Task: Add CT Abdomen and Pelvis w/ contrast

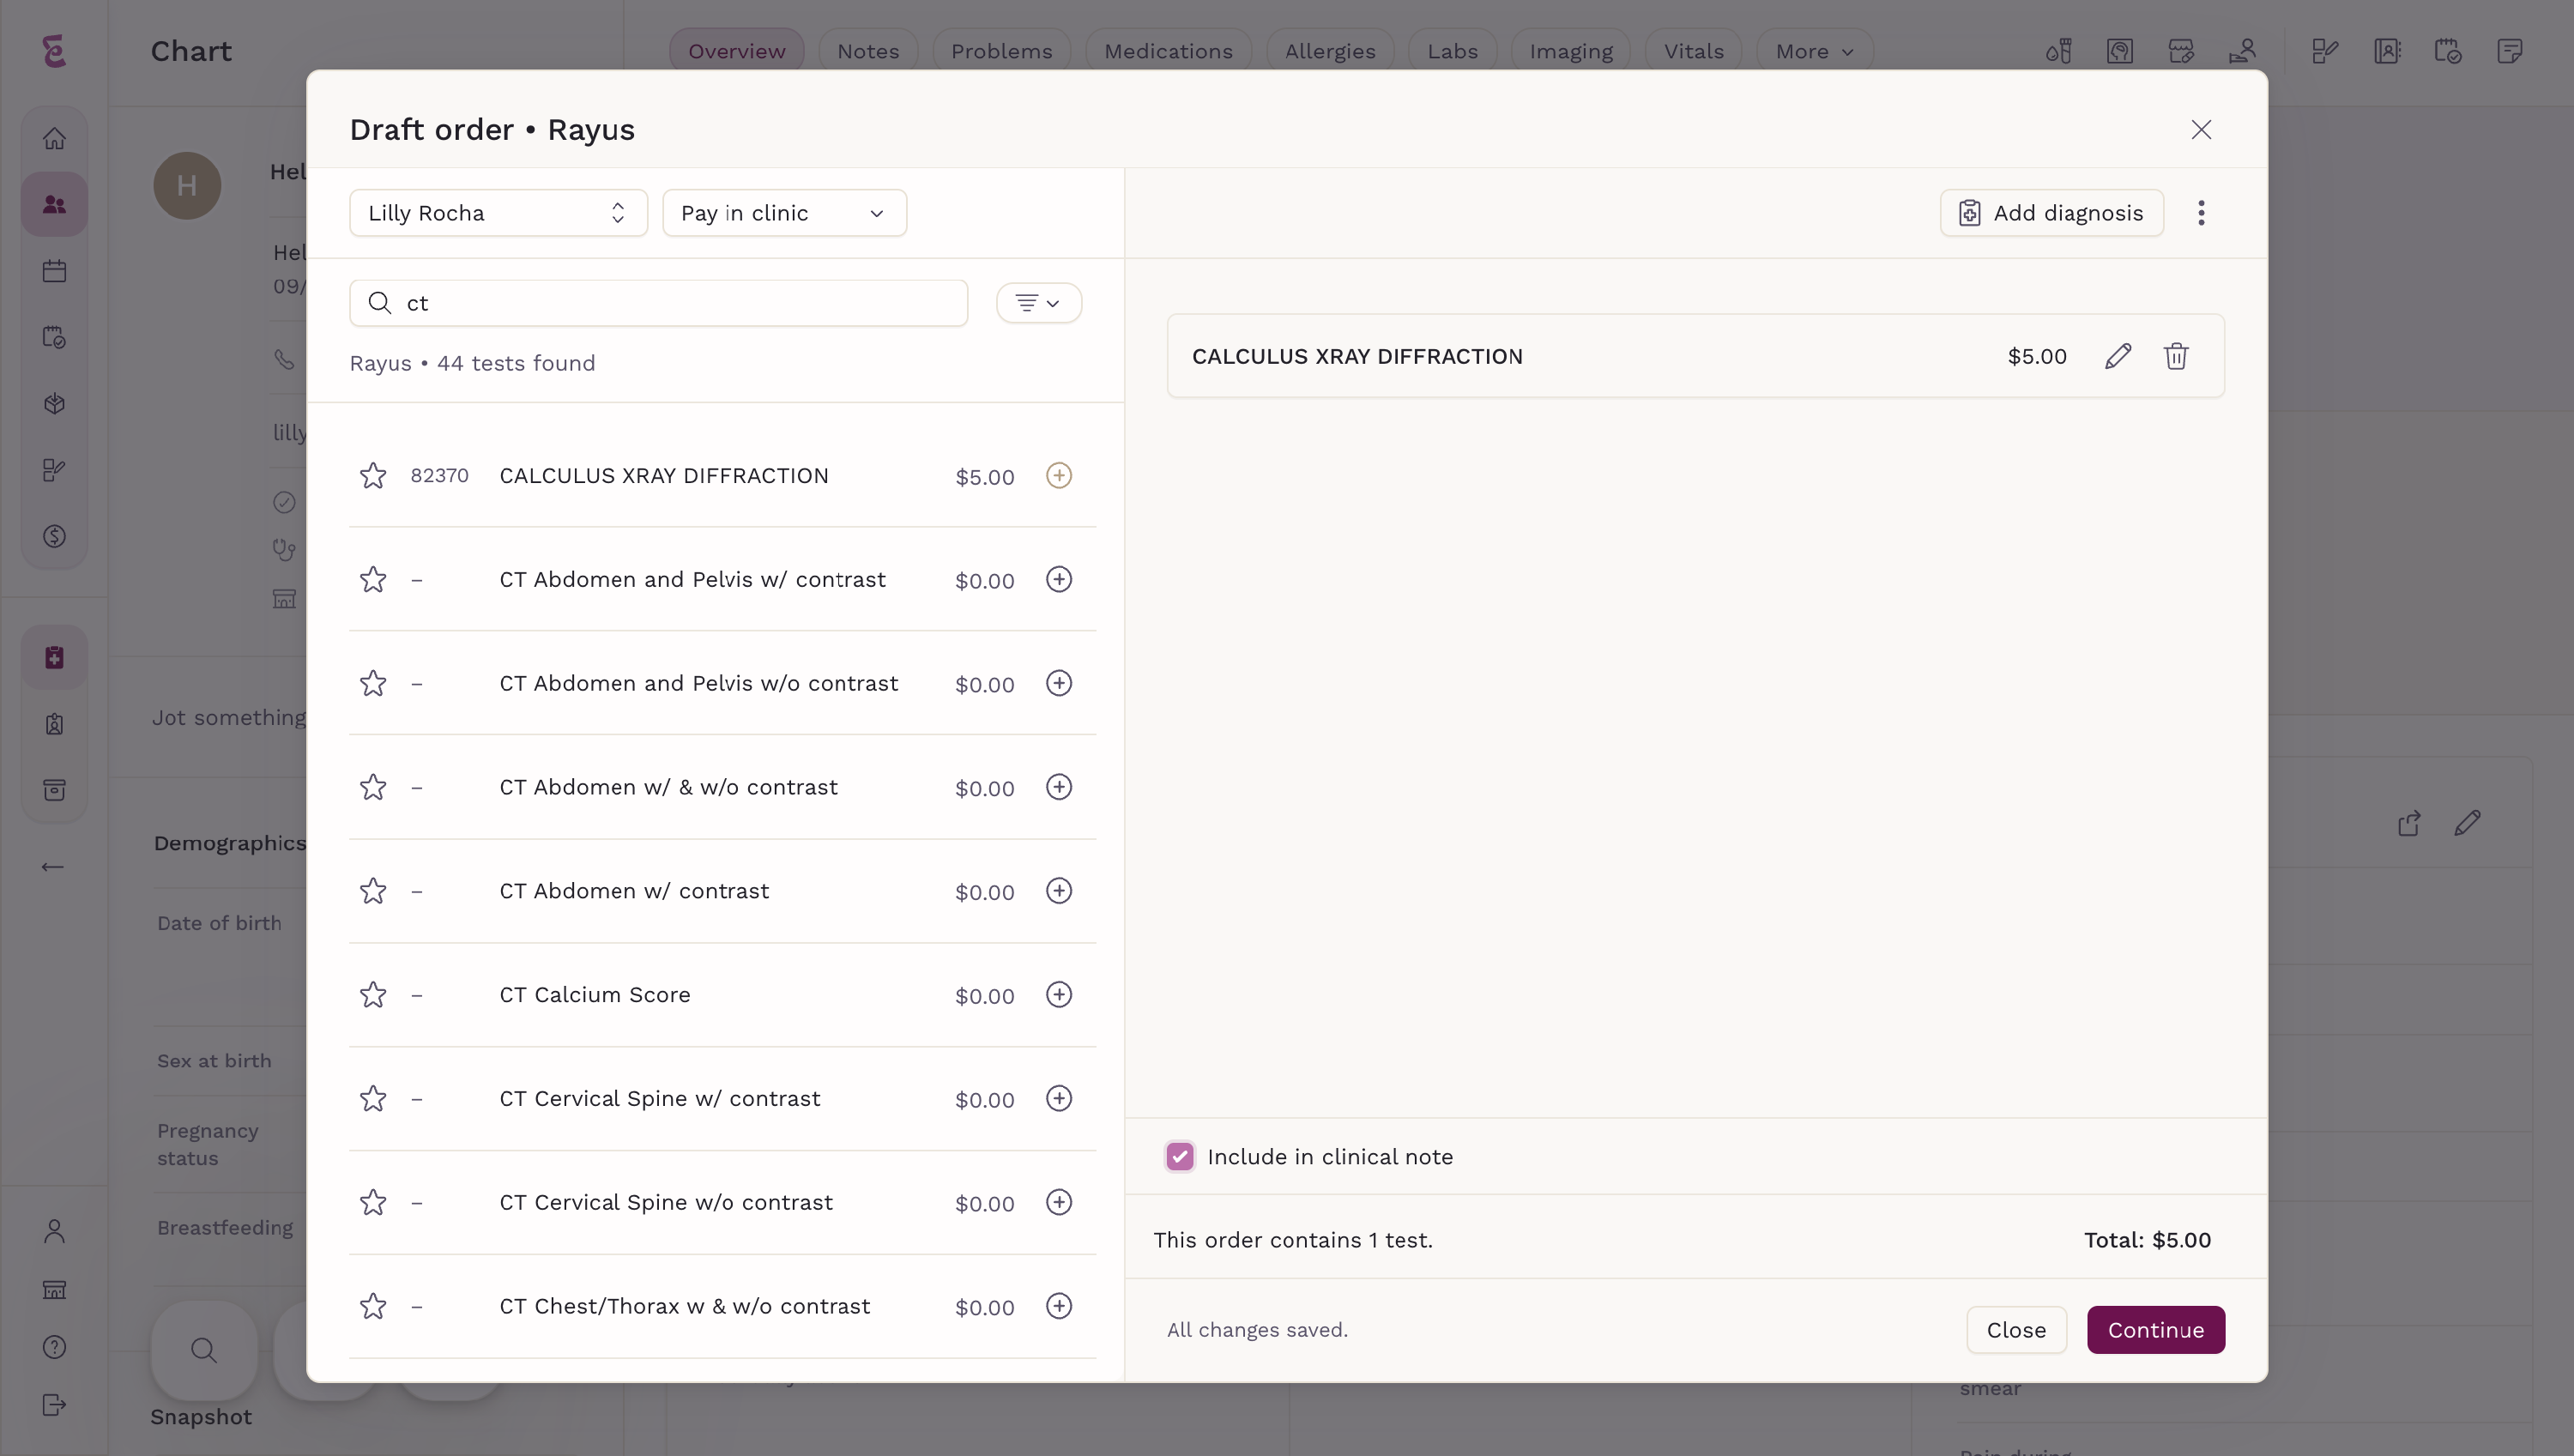Action: coord(1059,579)
